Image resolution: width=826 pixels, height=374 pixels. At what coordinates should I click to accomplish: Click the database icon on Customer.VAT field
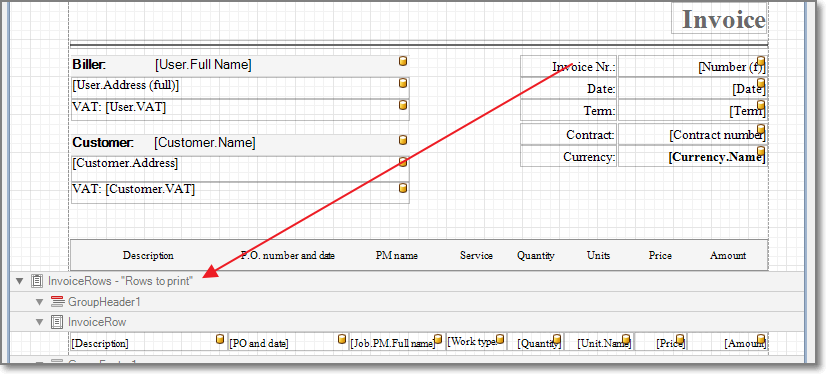pos(403,188)
